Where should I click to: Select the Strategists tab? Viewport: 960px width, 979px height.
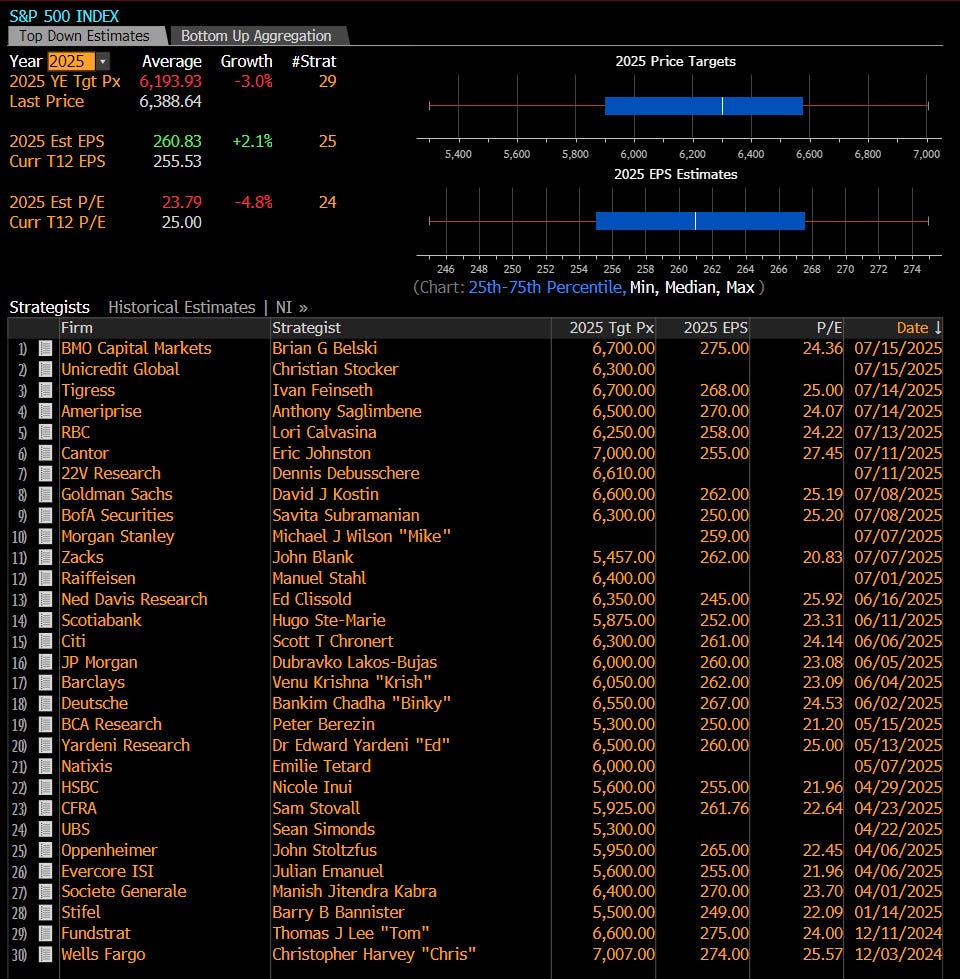pos(49,307)
